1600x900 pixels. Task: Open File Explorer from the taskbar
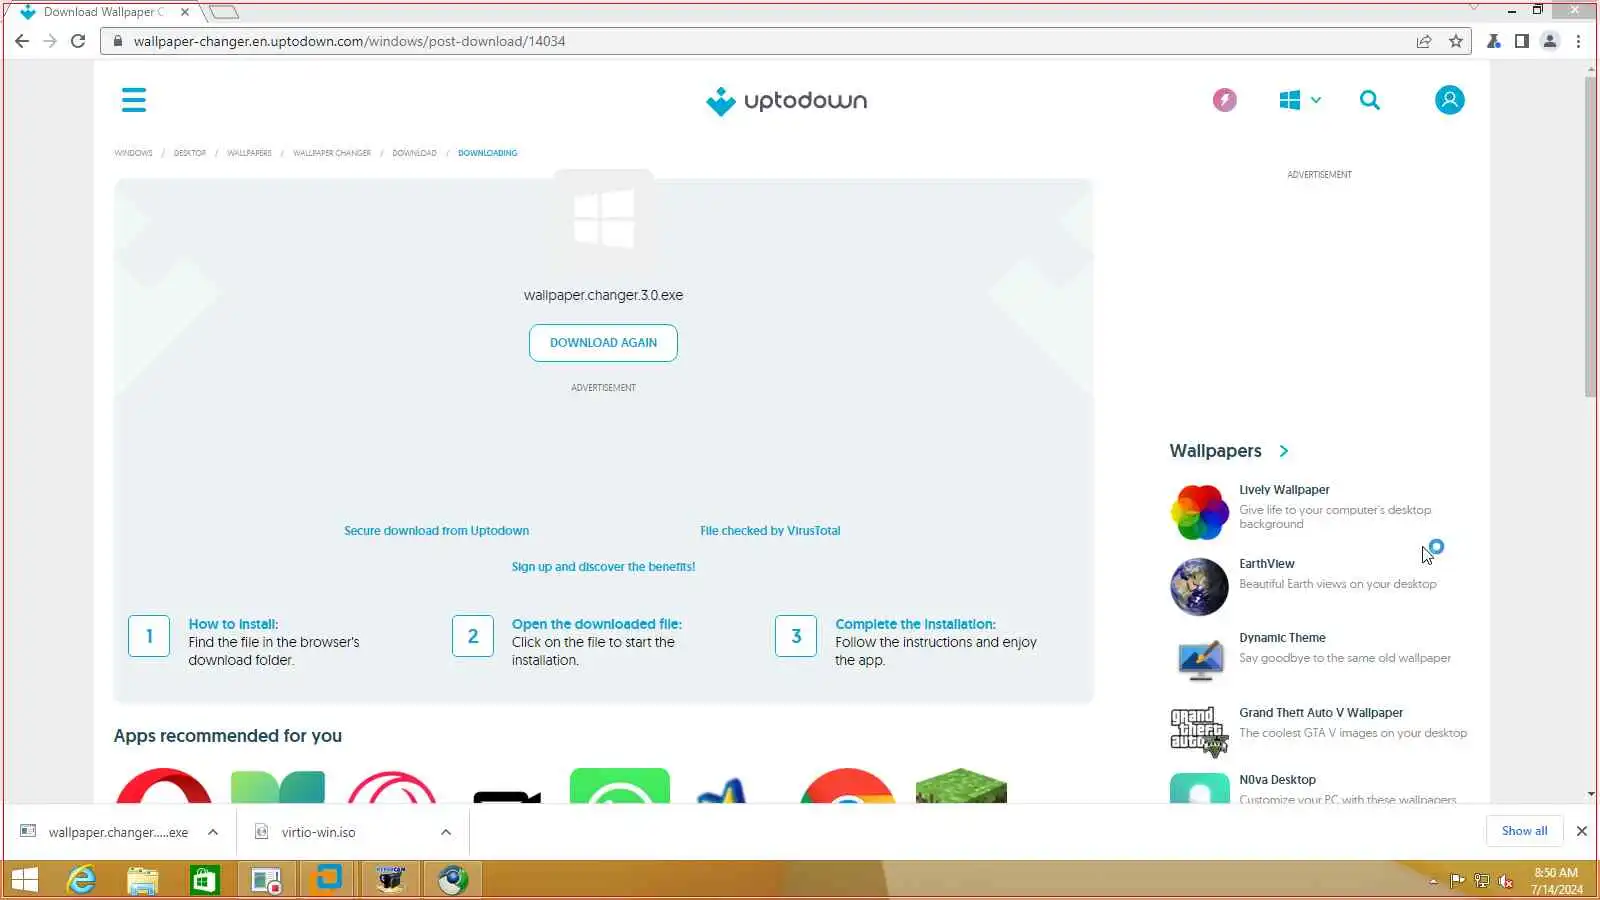tap(143, 880)
